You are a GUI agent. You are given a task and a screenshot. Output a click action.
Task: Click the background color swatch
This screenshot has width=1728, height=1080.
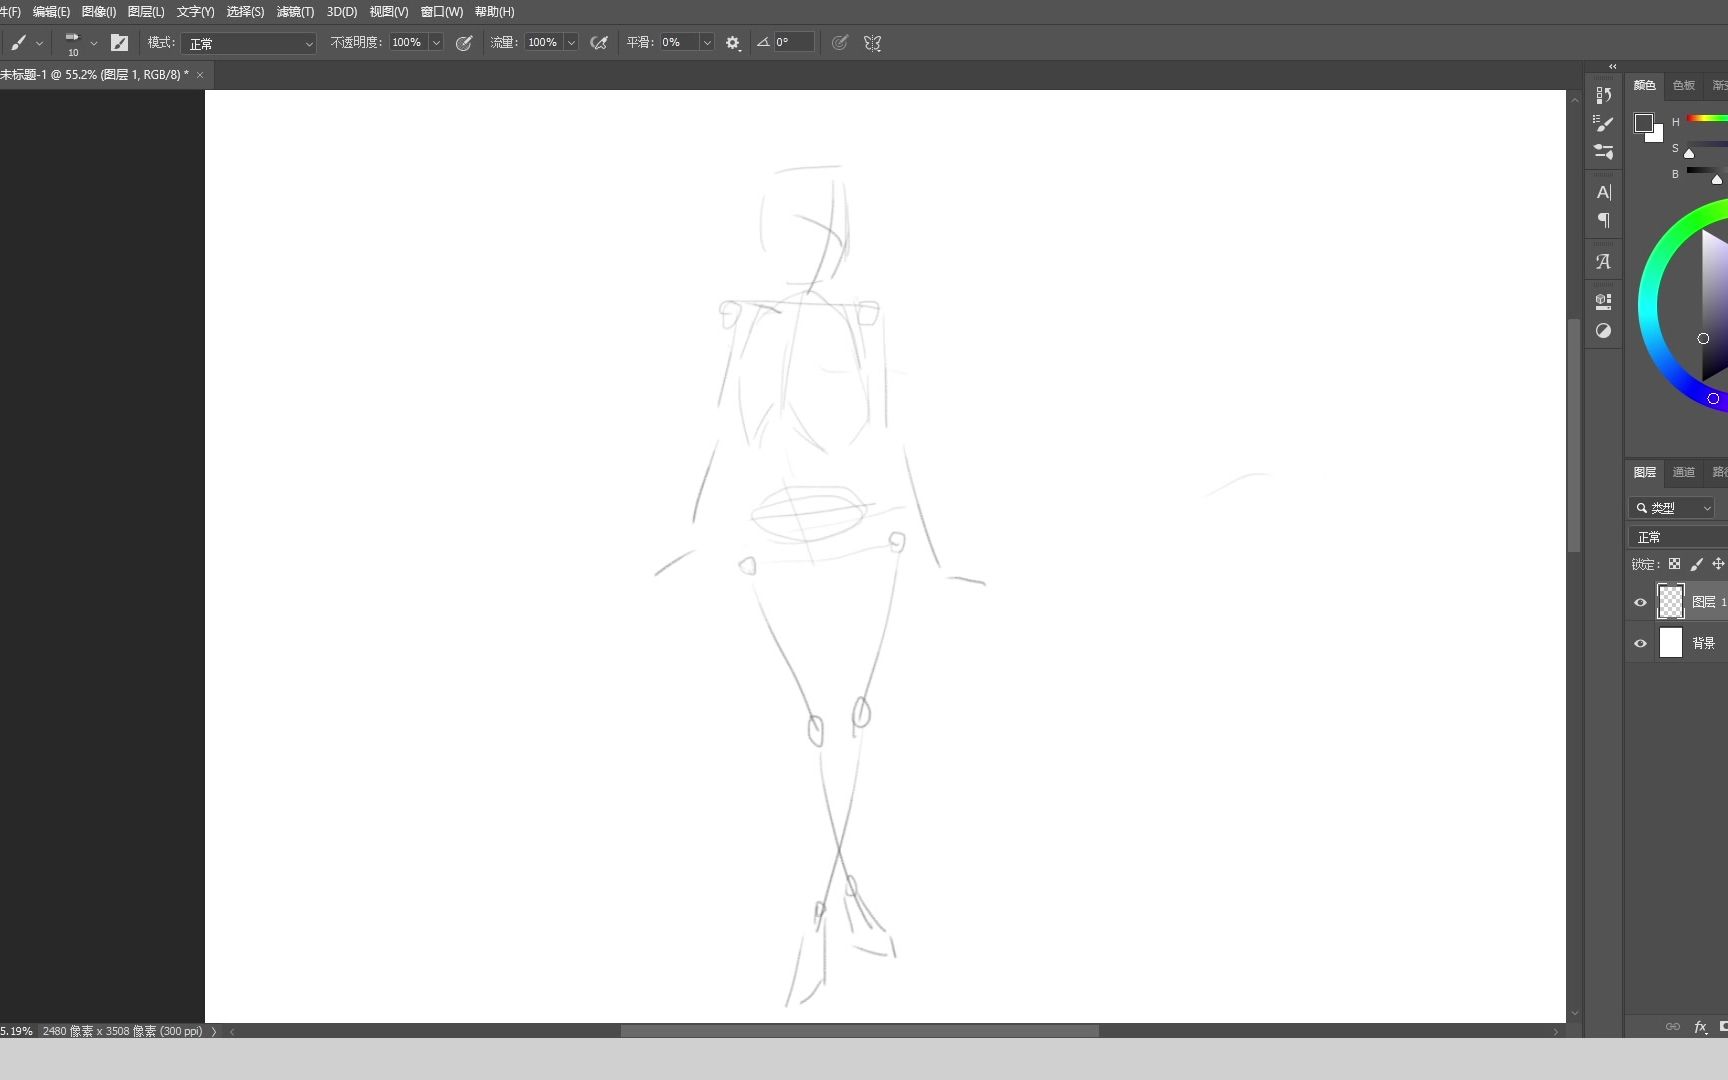pyautogui.click(x=1657, y=135)
